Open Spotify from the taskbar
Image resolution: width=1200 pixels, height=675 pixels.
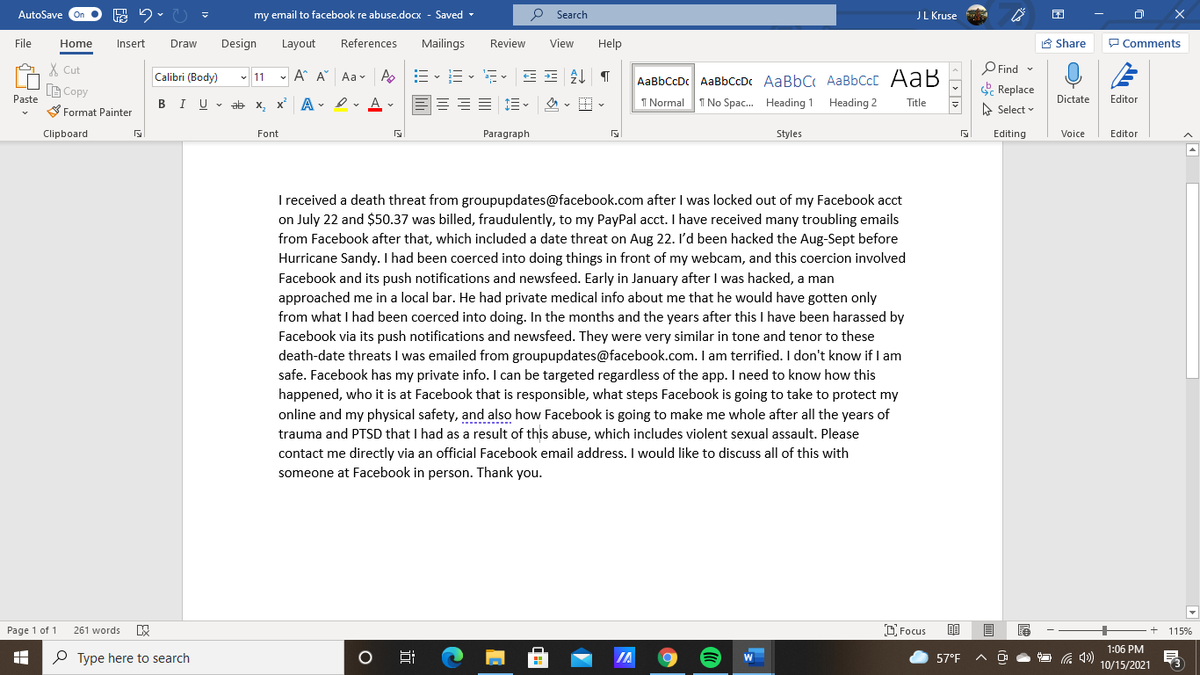[709, 658]
